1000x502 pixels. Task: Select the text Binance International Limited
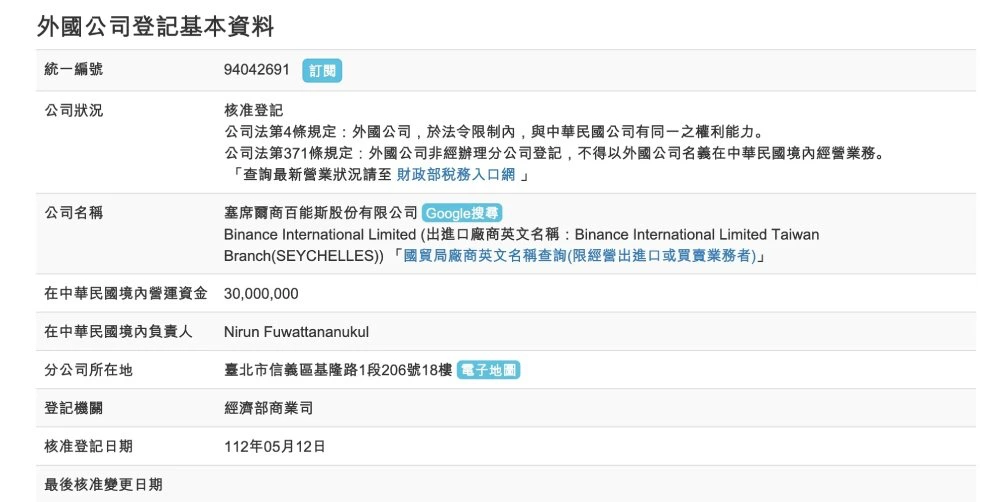320,234
